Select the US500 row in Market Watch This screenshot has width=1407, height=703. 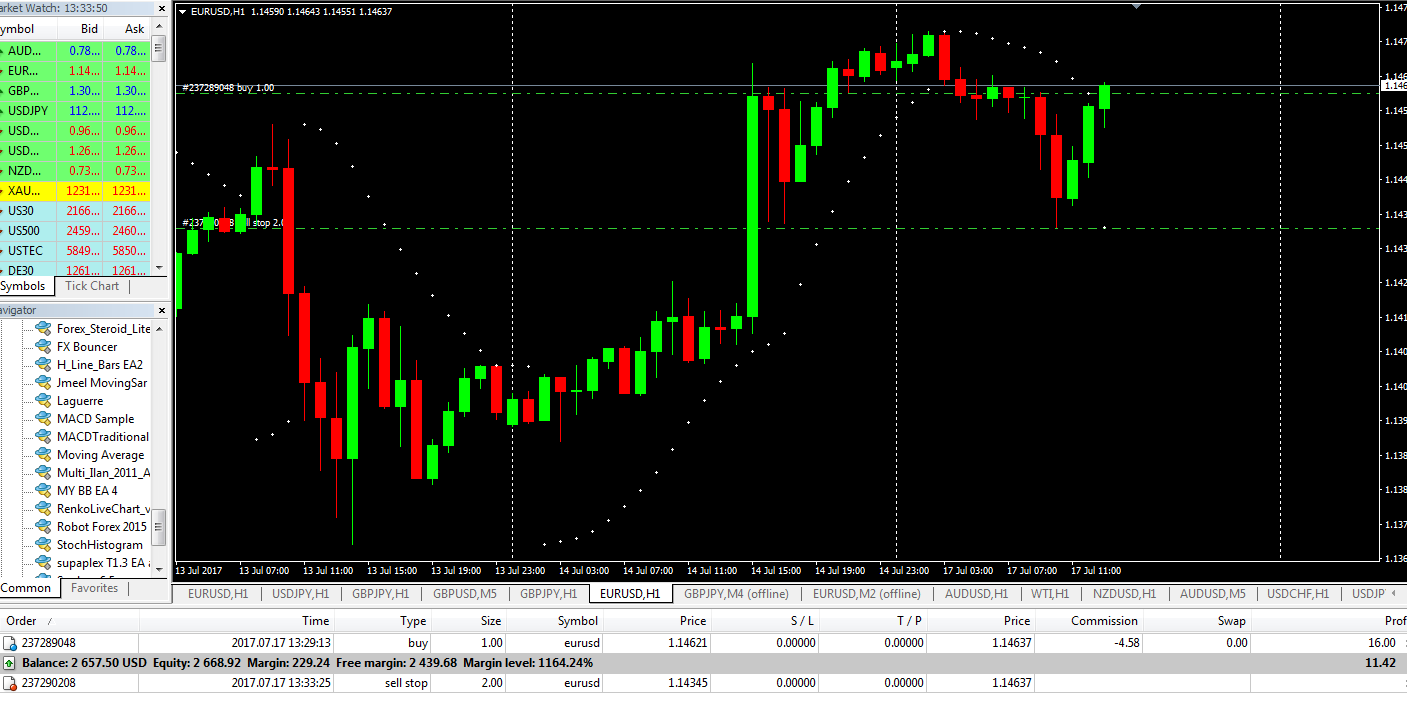pos(75,230)
